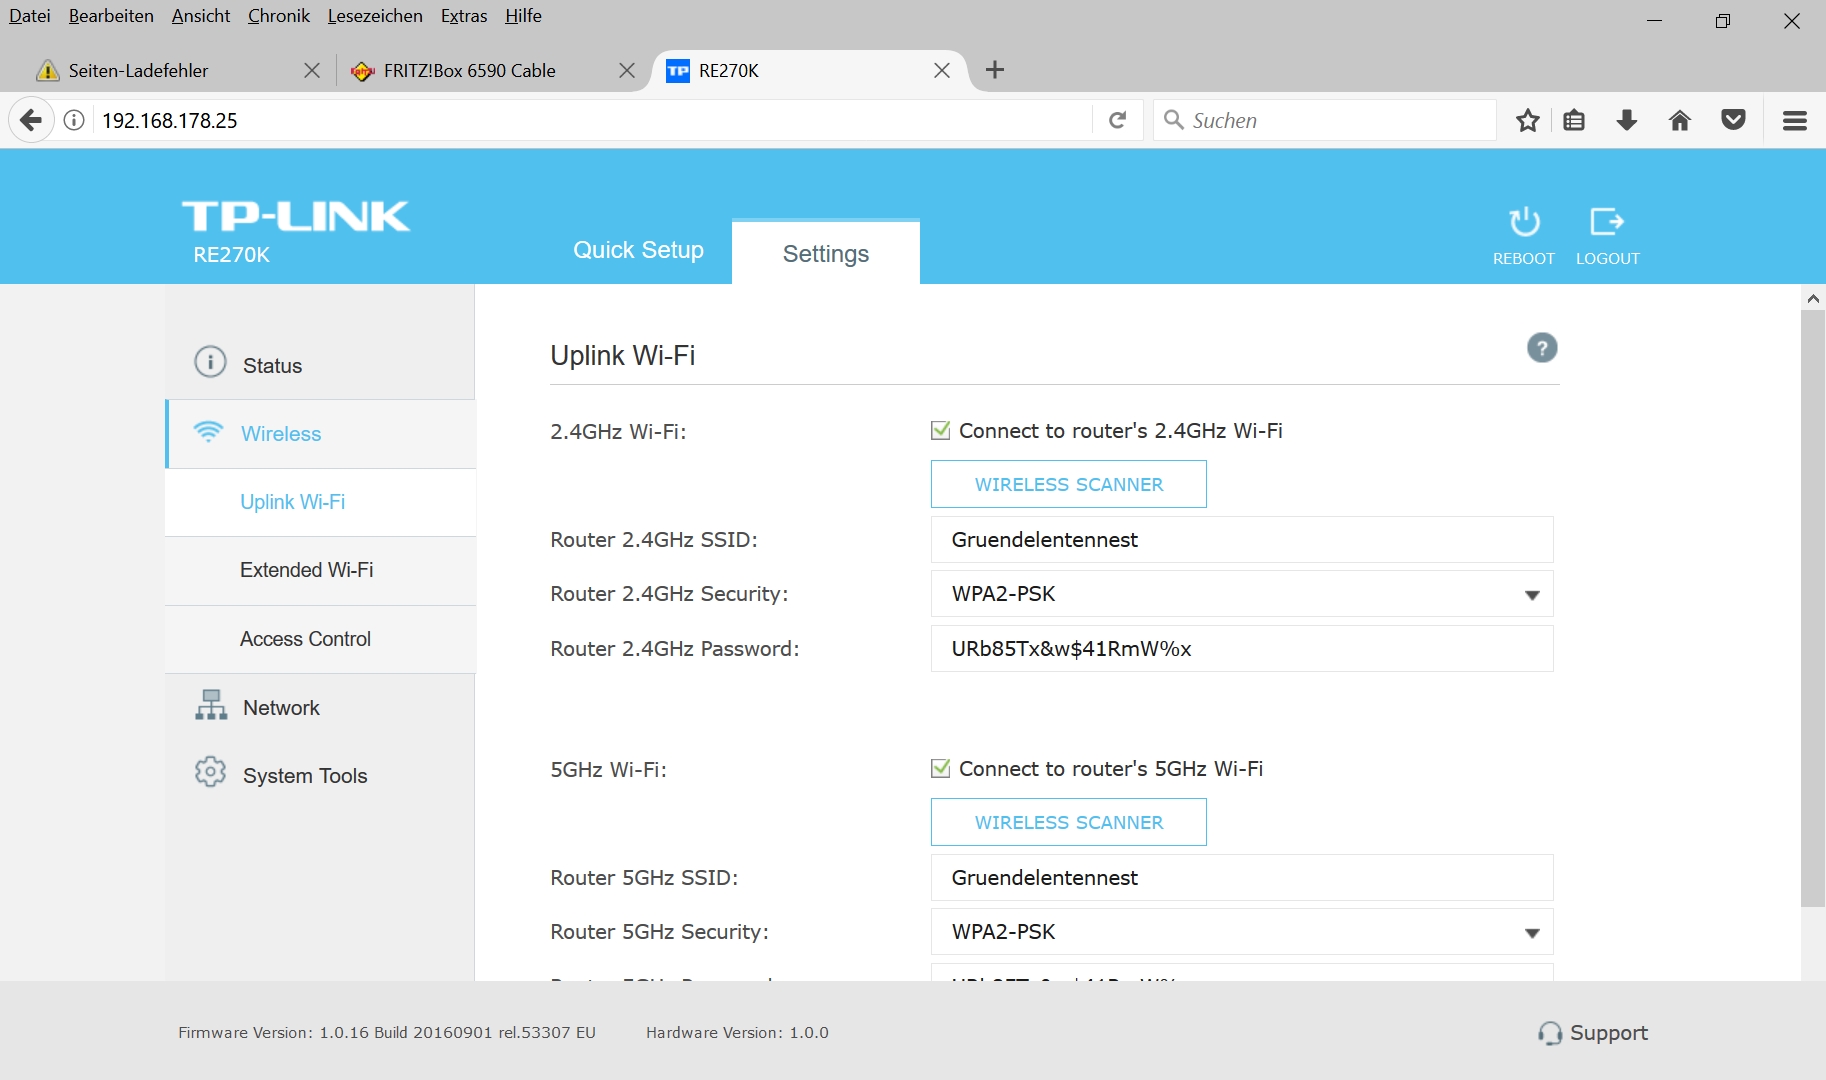This screenshot has height=1080, width=1826.
Task: Uncheck Connect to router's 2.4GHz Wi-Fi
Action: pyautogui.click(x=940, y=431)
